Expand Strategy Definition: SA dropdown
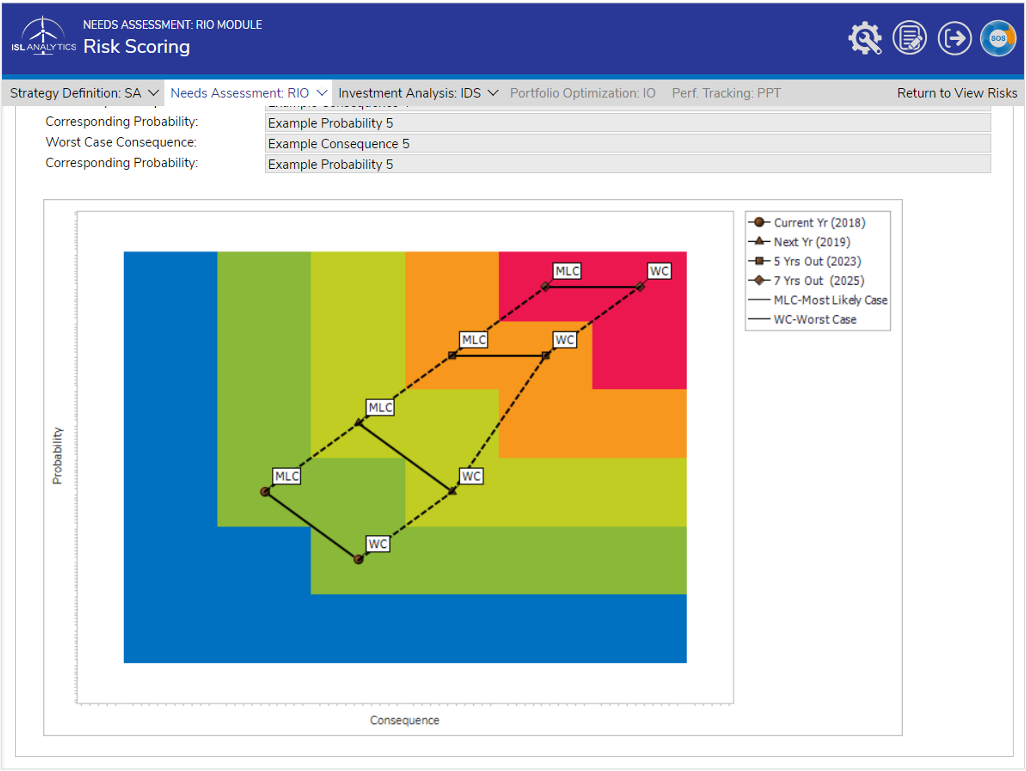This screenshot has width=1026, height=771. click(x=84, y=93)
